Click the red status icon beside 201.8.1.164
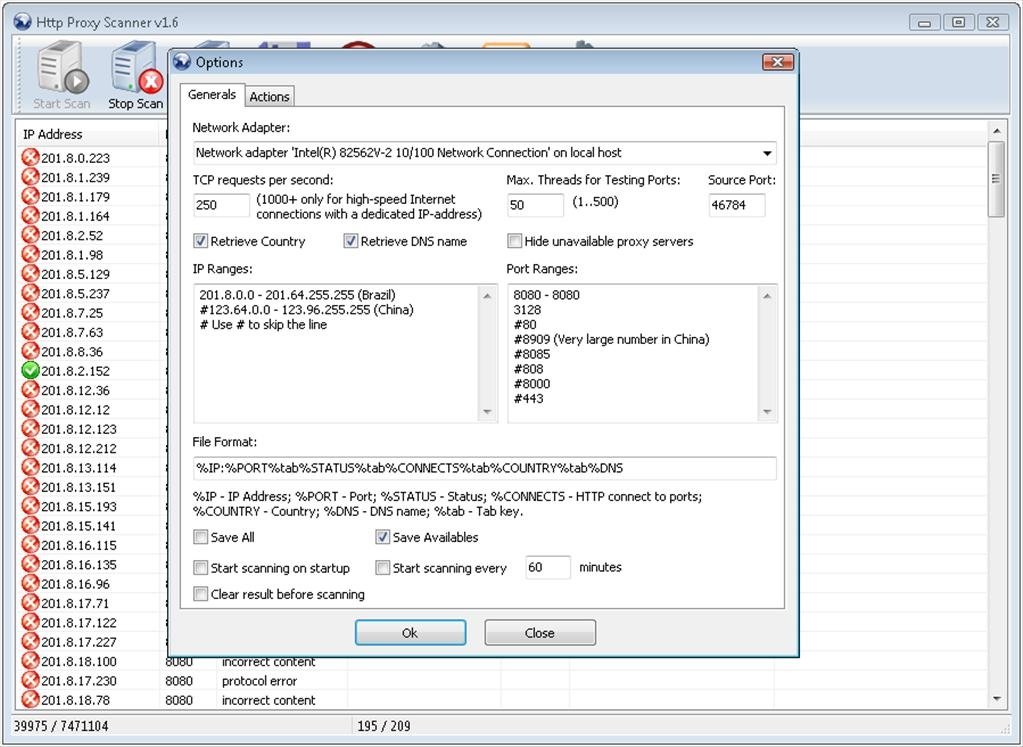Screen dimensions: 1023x747 pos(30,215)
